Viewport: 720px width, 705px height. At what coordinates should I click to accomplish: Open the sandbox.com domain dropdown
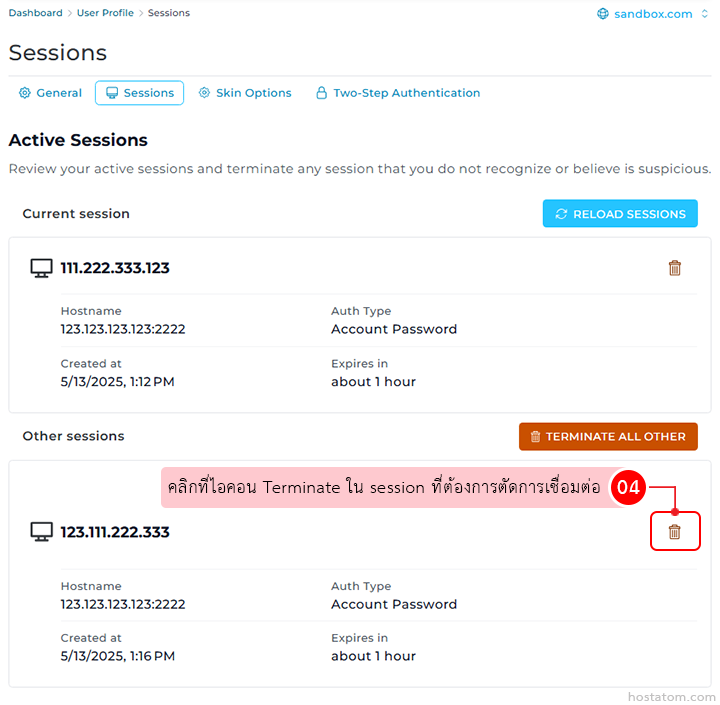704,14
